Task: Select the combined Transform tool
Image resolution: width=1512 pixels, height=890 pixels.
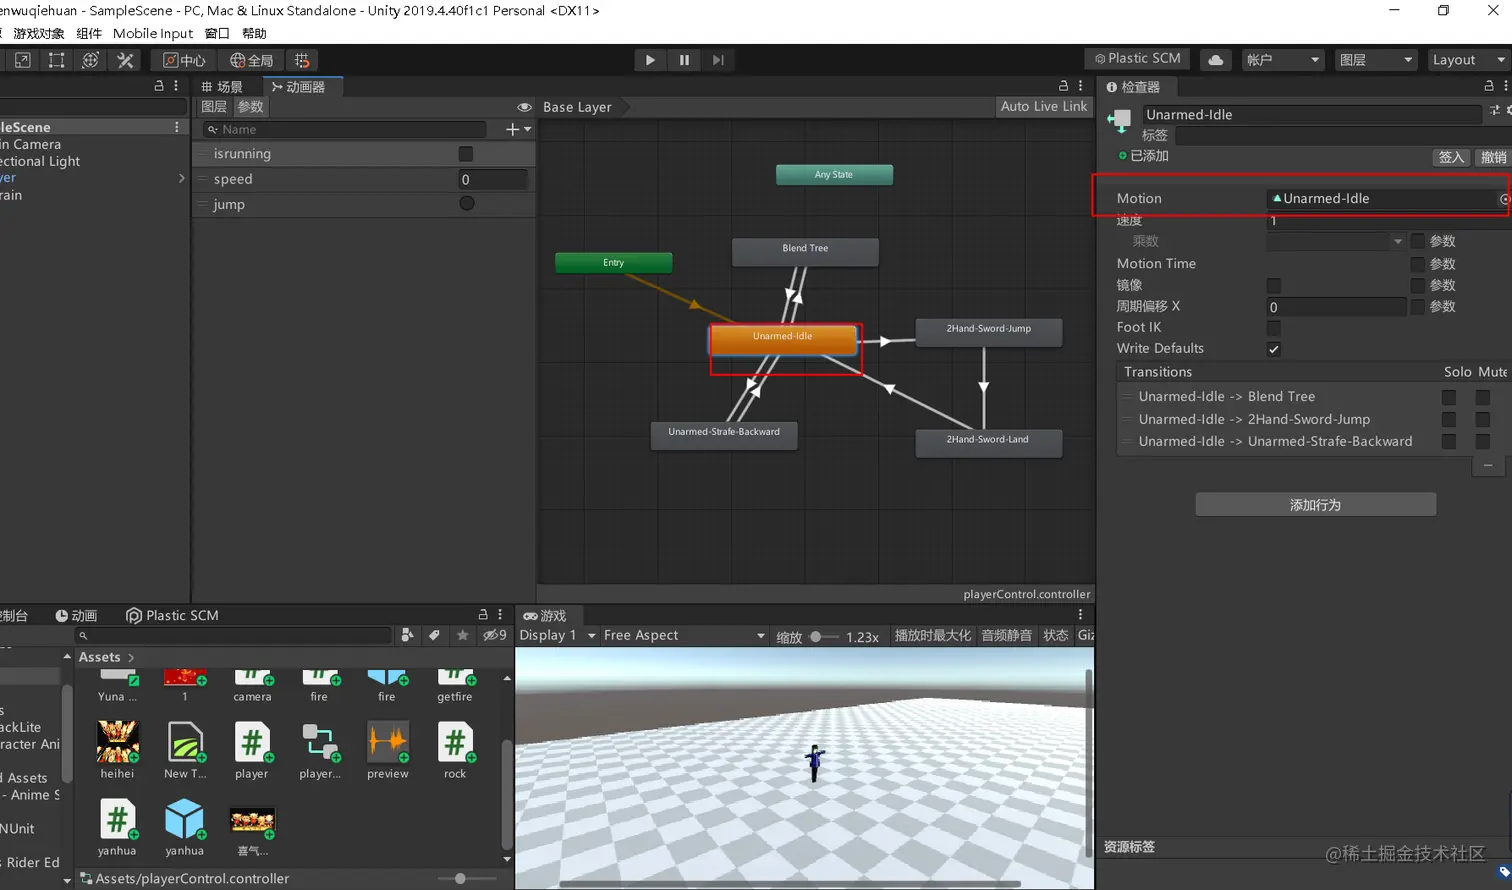Action: (90, 60)
